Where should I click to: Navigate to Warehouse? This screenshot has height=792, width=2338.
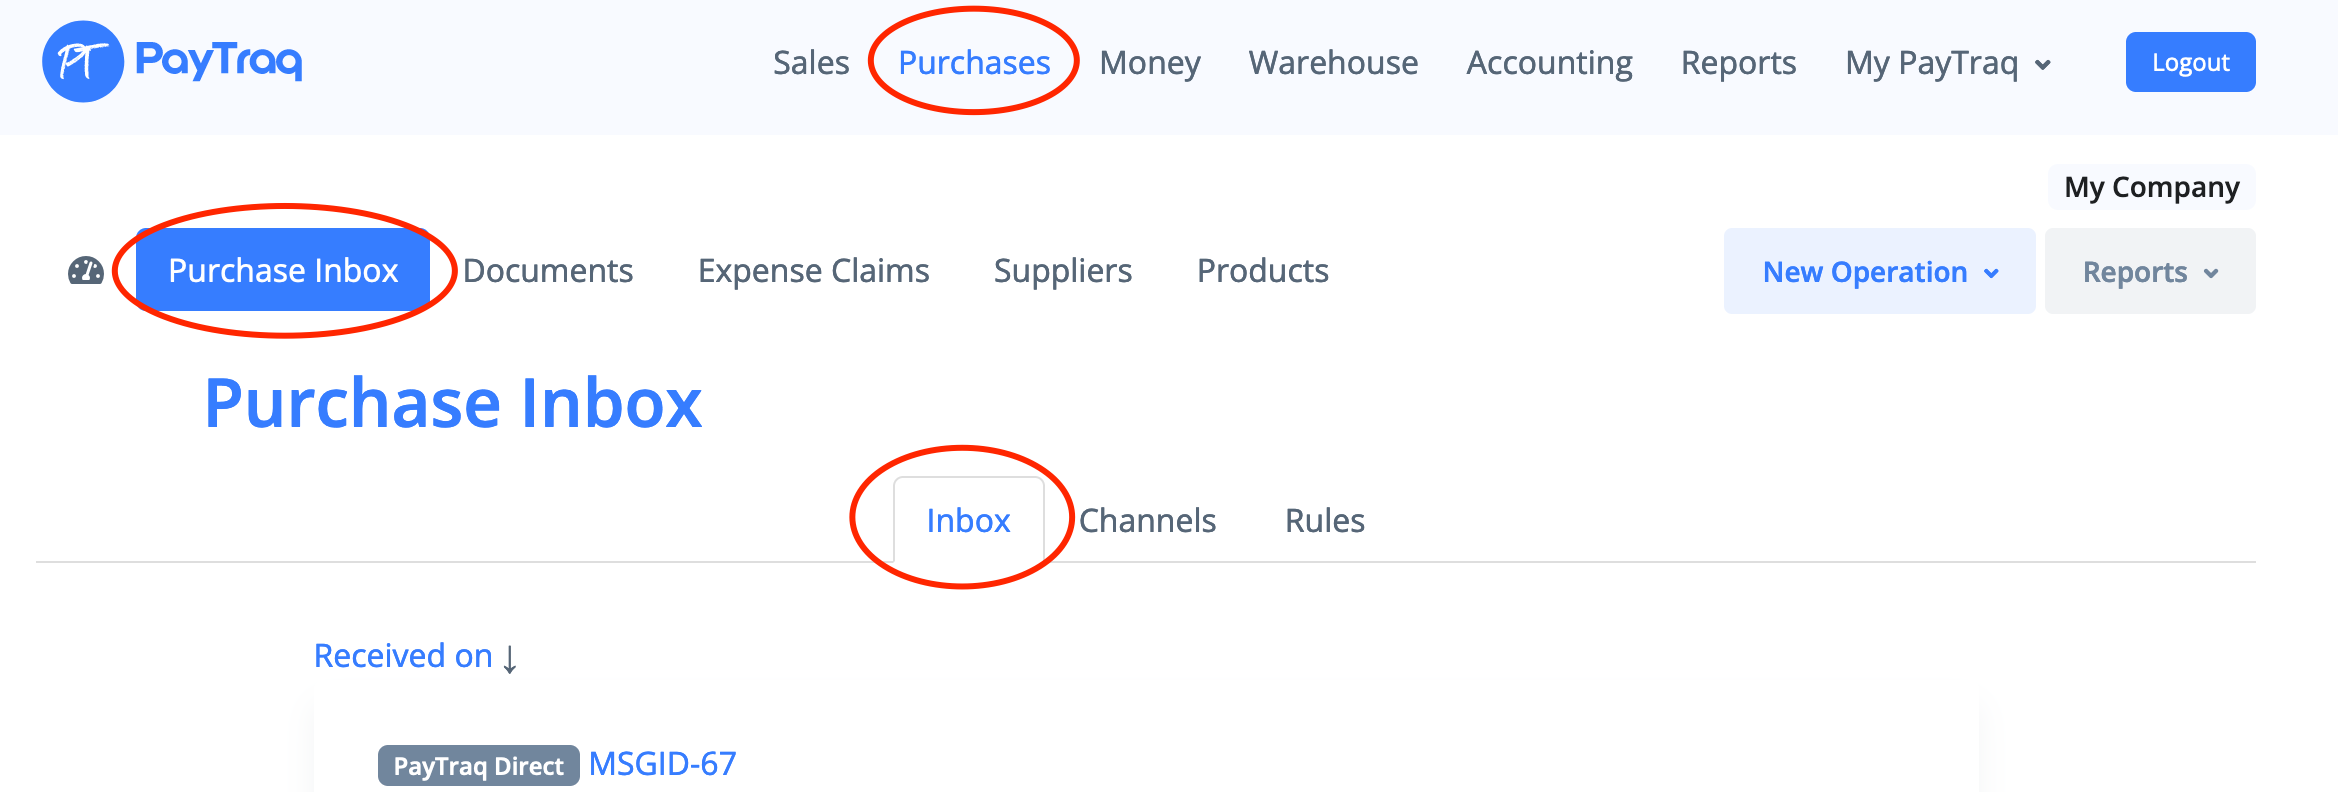[1332, 63]
